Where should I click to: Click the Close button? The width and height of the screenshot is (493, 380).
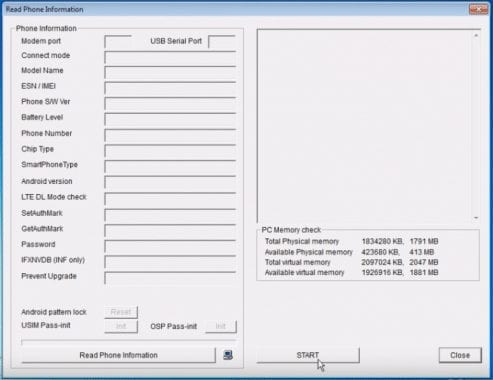point(460,355)
